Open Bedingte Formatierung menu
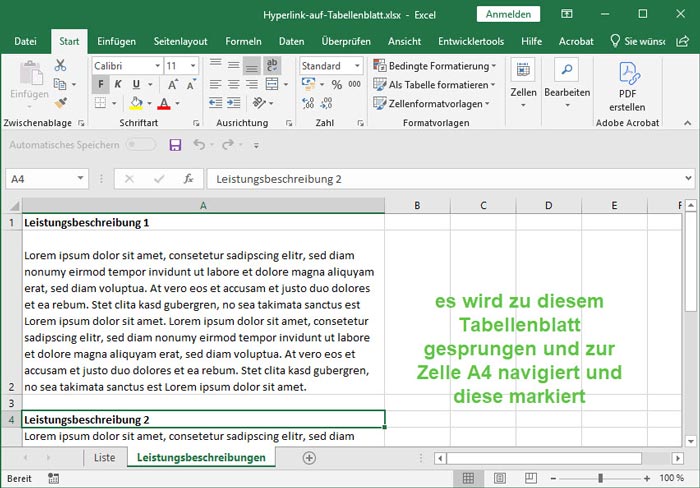This screenshot has width=700, height=488. [435, 66]
